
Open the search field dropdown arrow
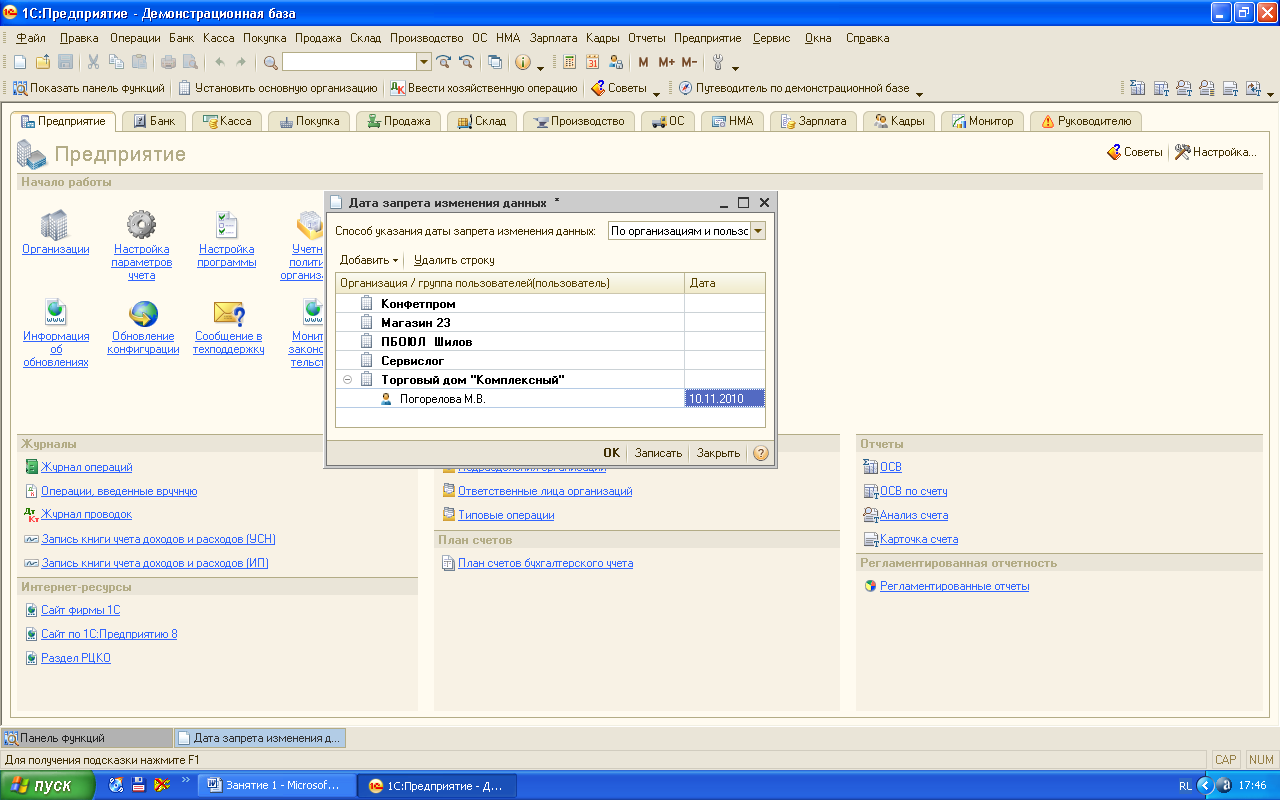(x=424, y=62)
